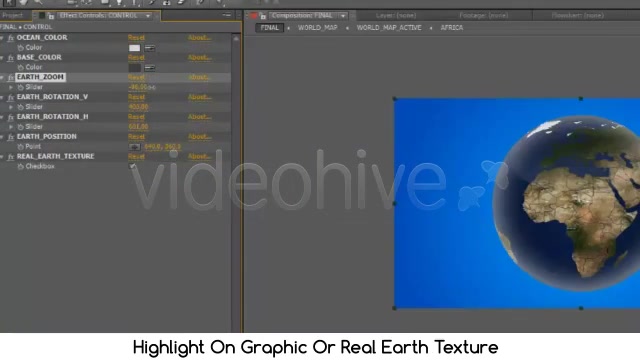
Task: Click the EARTH_POSITION point crosshair button
Action: (x=134, y=147)
